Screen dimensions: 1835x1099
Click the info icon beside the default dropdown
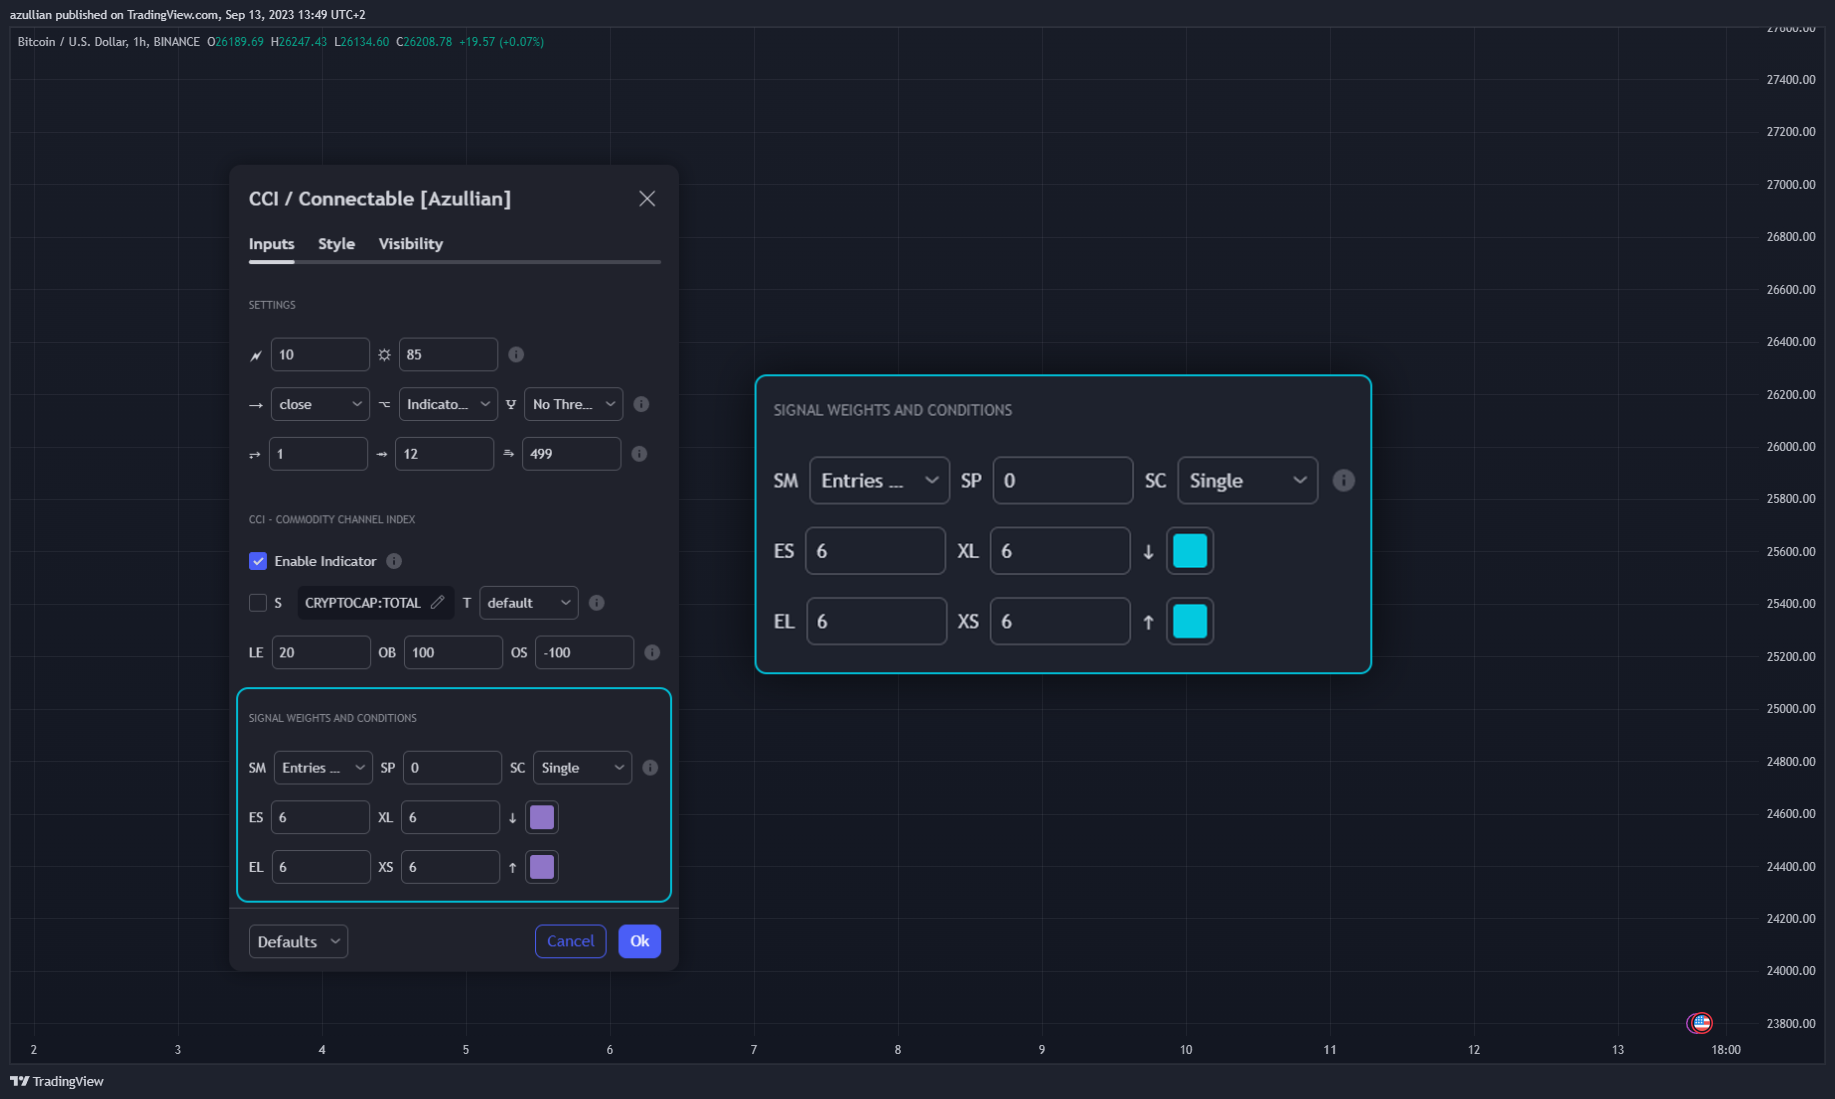[x=596, y=603]
